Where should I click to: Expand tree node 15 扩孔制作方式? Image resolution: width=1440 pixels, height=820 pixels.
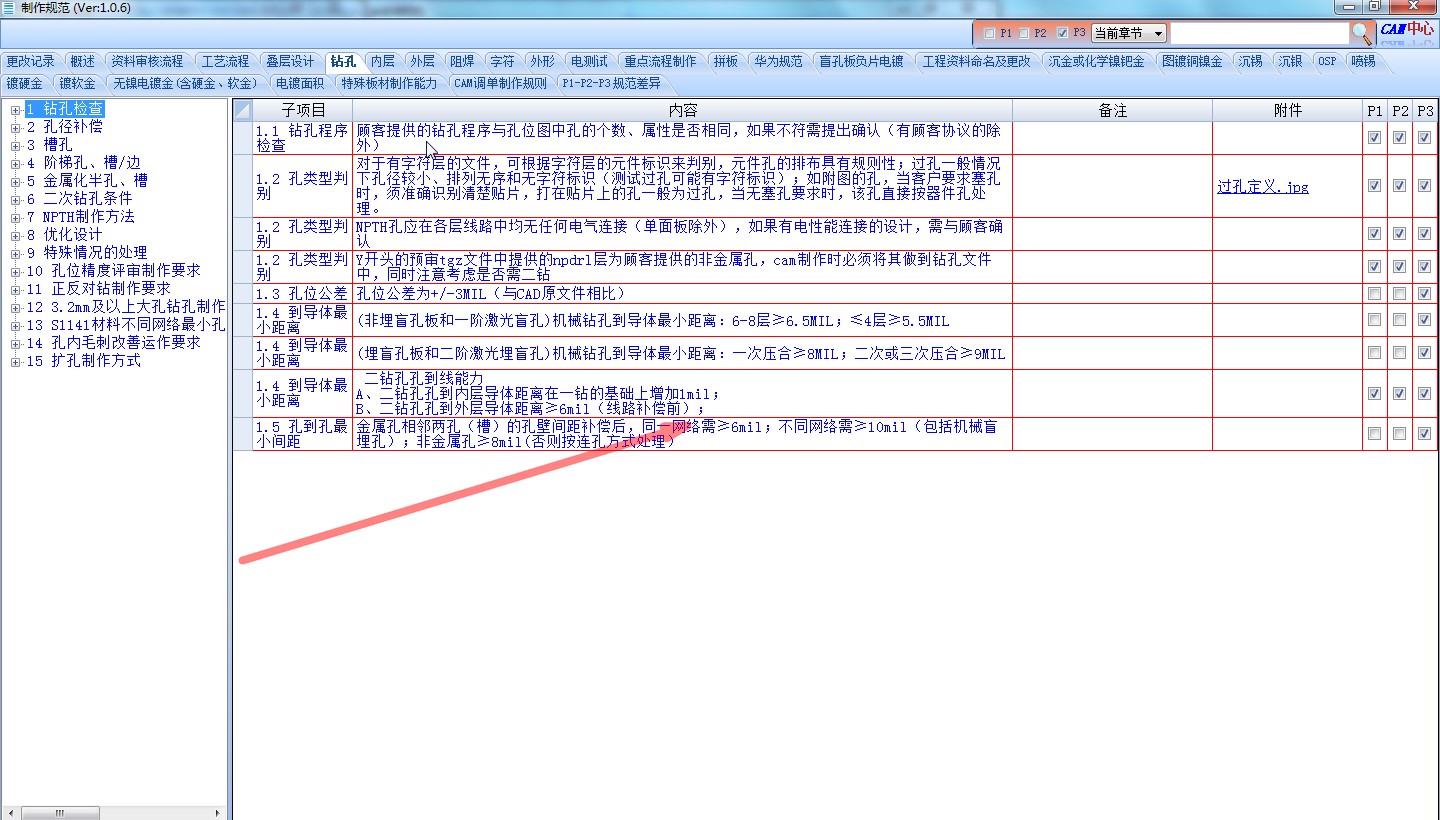pyautogui.click(x=15, y=361)
